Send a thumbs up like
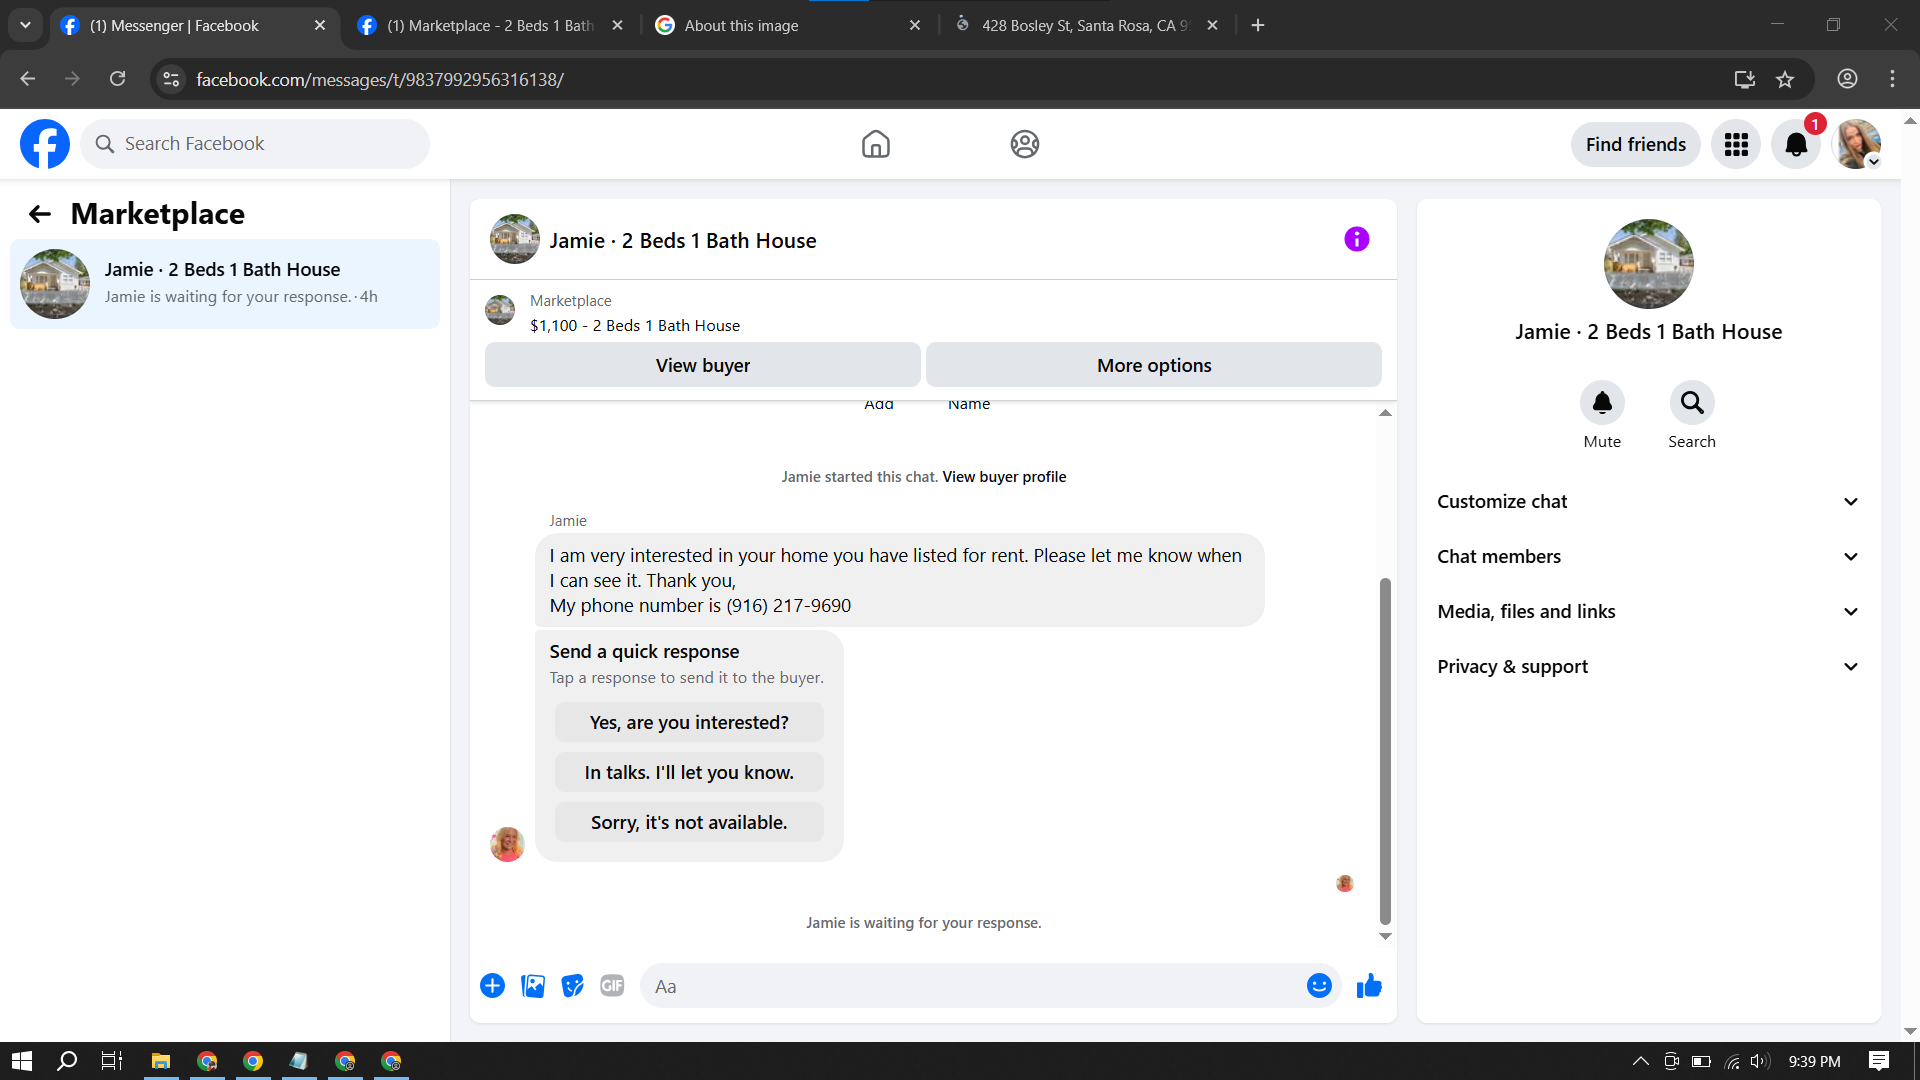This screenshot has height=1080, width=1920. (x=1369, y=986)
